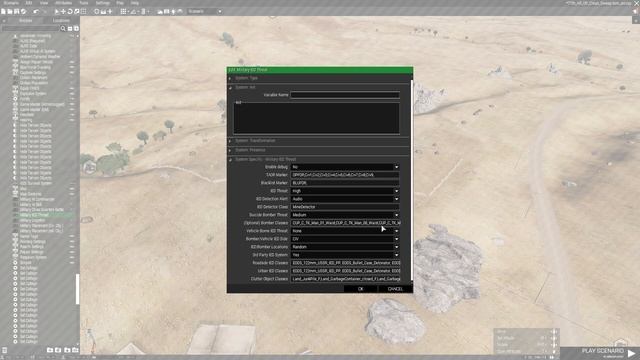Click the PLAY SCENARIO button
The width and height of the screenshot is (640, 360).
[x=600, y=353]
